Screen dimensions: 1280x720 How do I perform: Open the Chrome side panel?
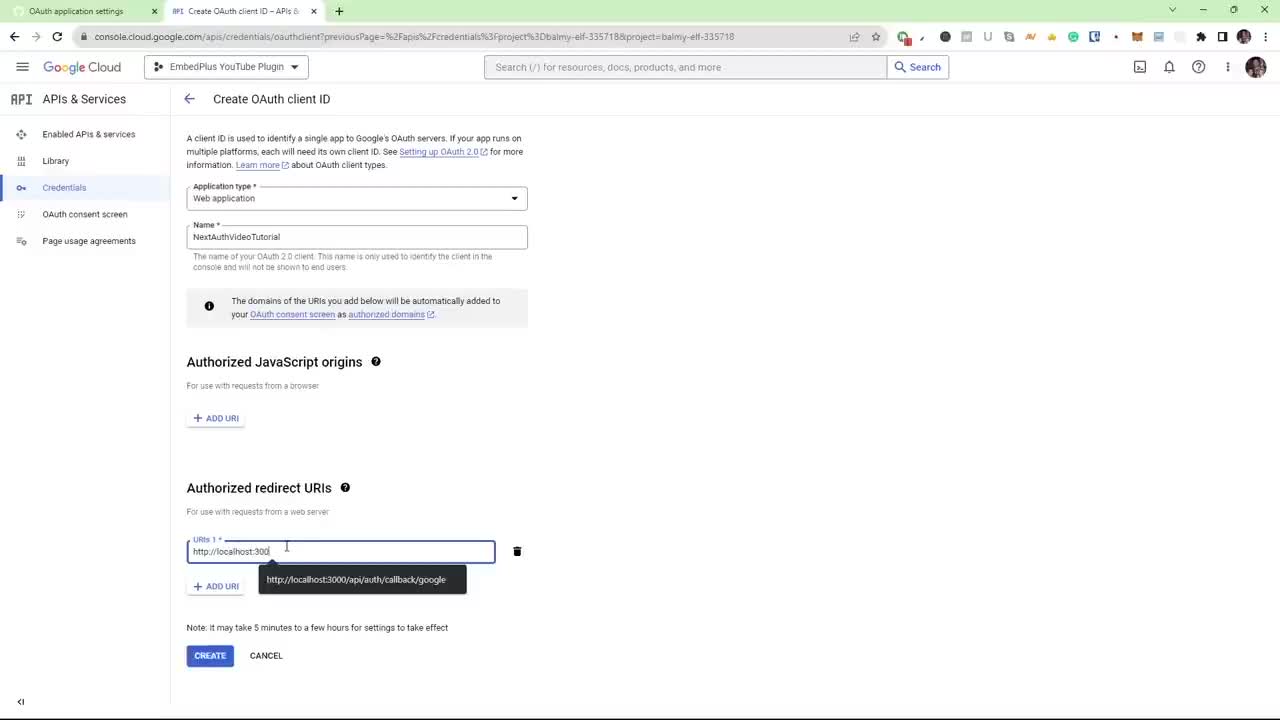pyautogui.click(x=1222, y=37)
